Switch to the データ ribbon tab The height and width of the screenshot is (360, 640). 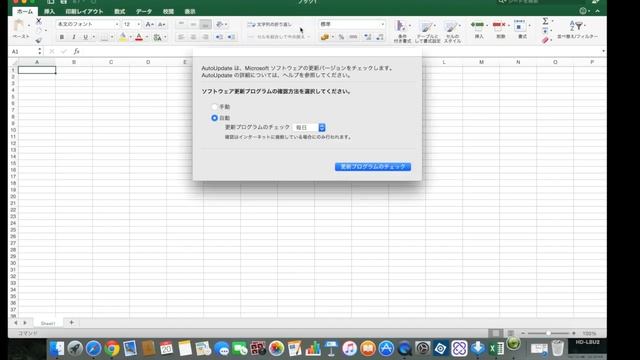pyautogui.click(x=144, y=11)
